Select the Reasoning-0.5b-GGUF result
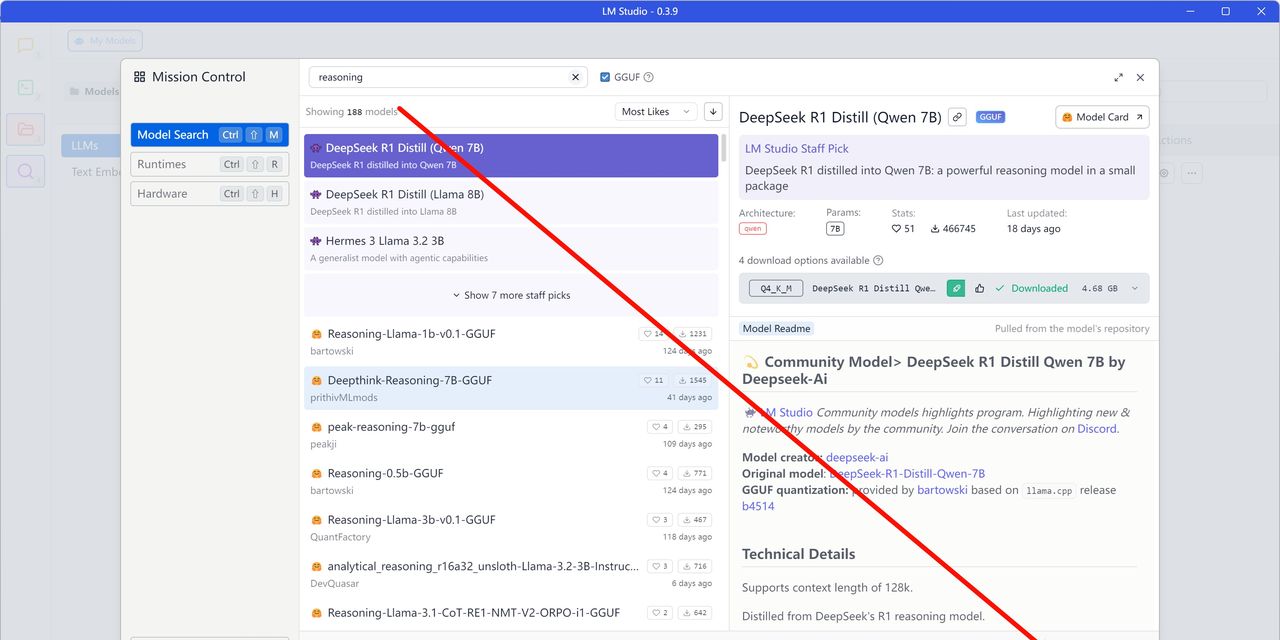1280x640 pixels. point(511,481)
